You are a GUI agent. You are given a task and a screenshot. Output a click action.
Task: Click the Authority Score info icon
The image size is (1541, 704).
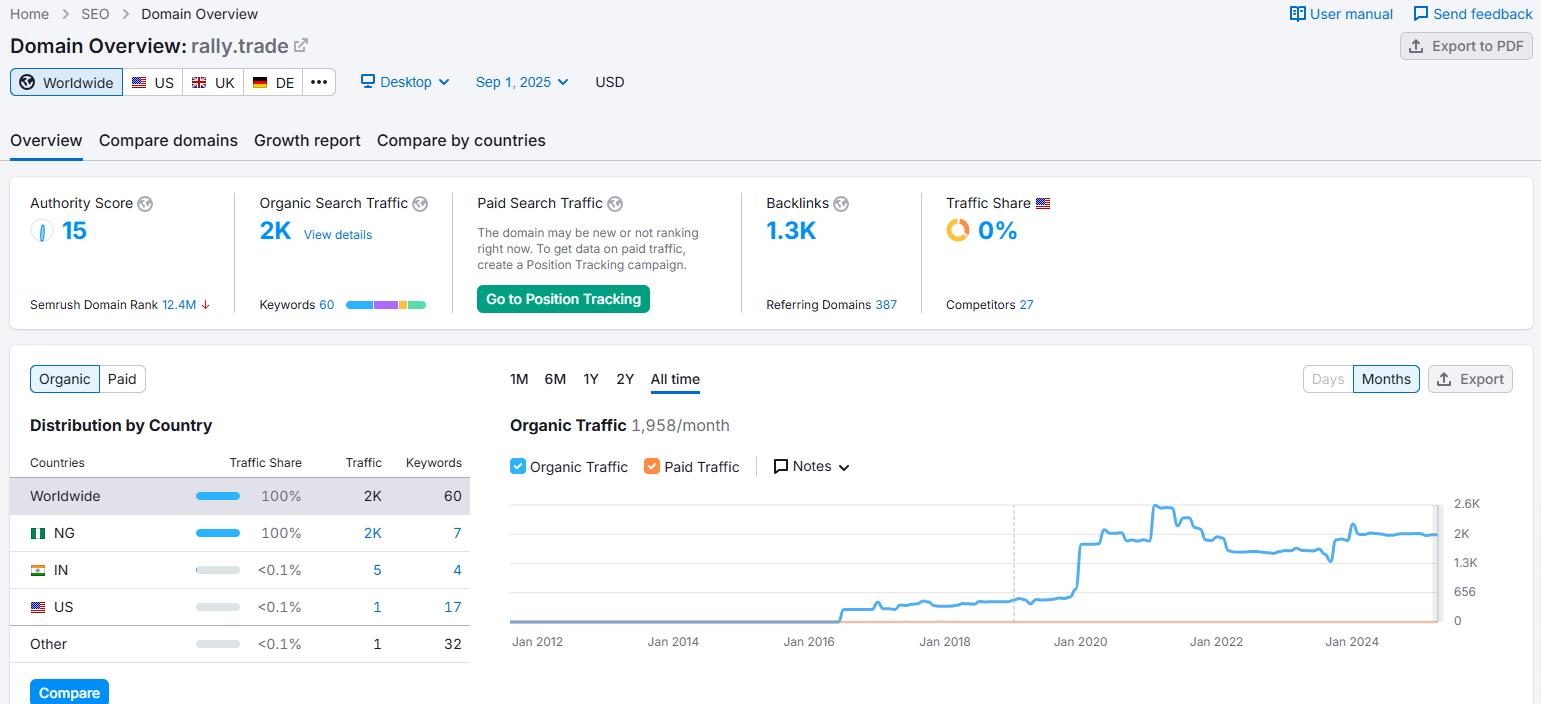145,204
